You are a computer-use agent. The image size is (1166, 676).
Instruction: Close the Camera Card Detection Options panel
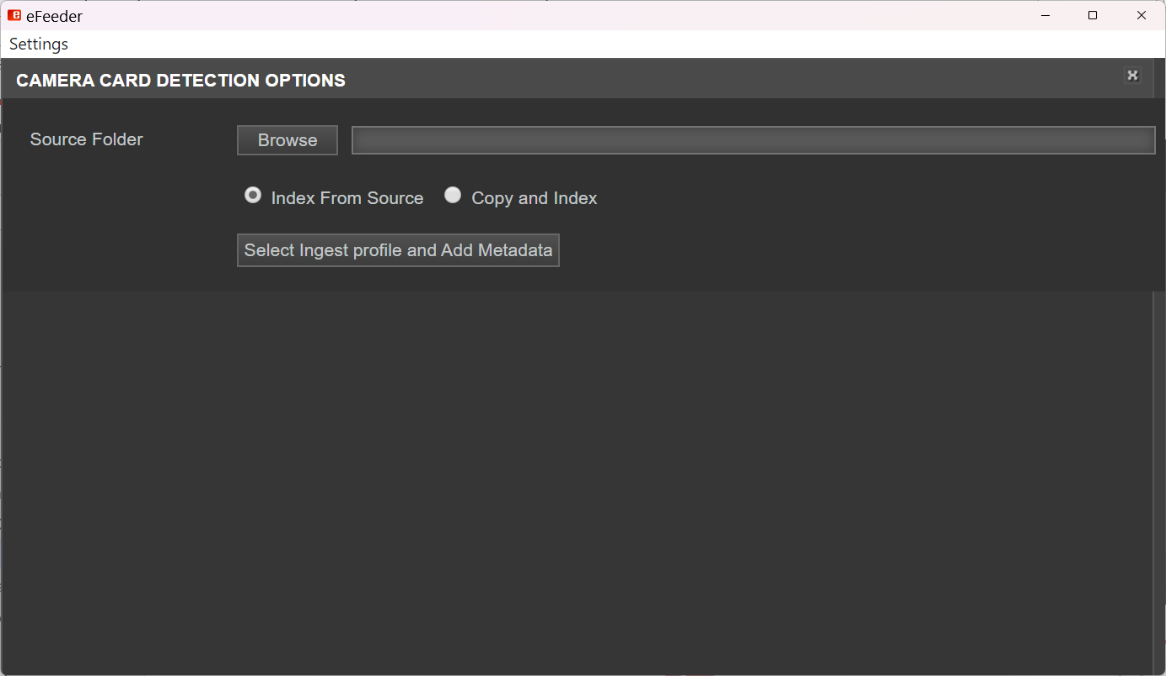(1132, 76)
